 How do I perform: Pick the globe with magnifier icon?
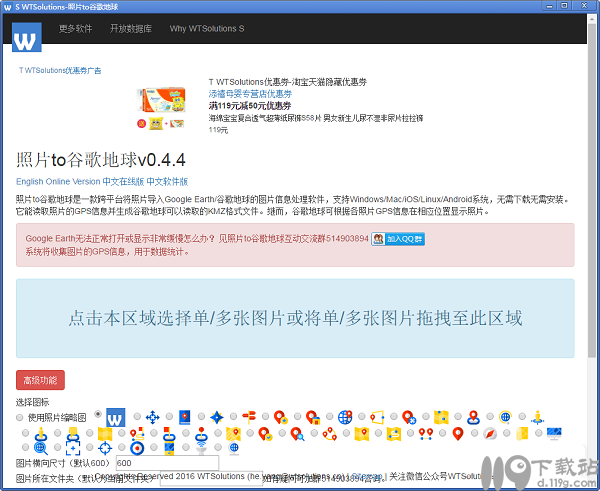pos(41,448)
